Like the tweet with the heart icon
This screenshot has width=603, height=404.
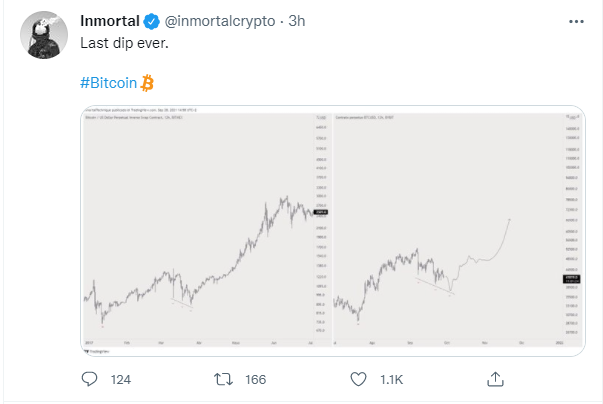[359, 379]
